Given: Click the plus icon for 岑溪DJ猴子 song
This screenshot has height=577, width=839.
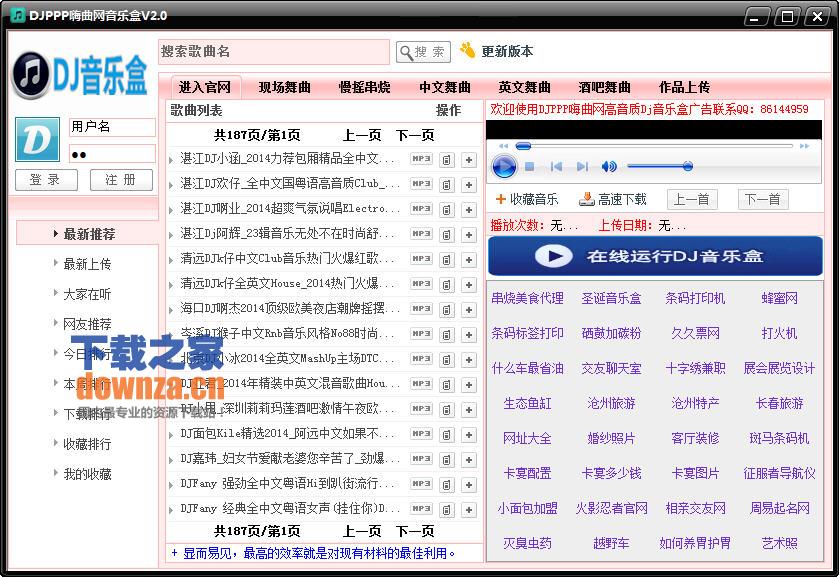Looking at the screenshot, I should (469, 335).
